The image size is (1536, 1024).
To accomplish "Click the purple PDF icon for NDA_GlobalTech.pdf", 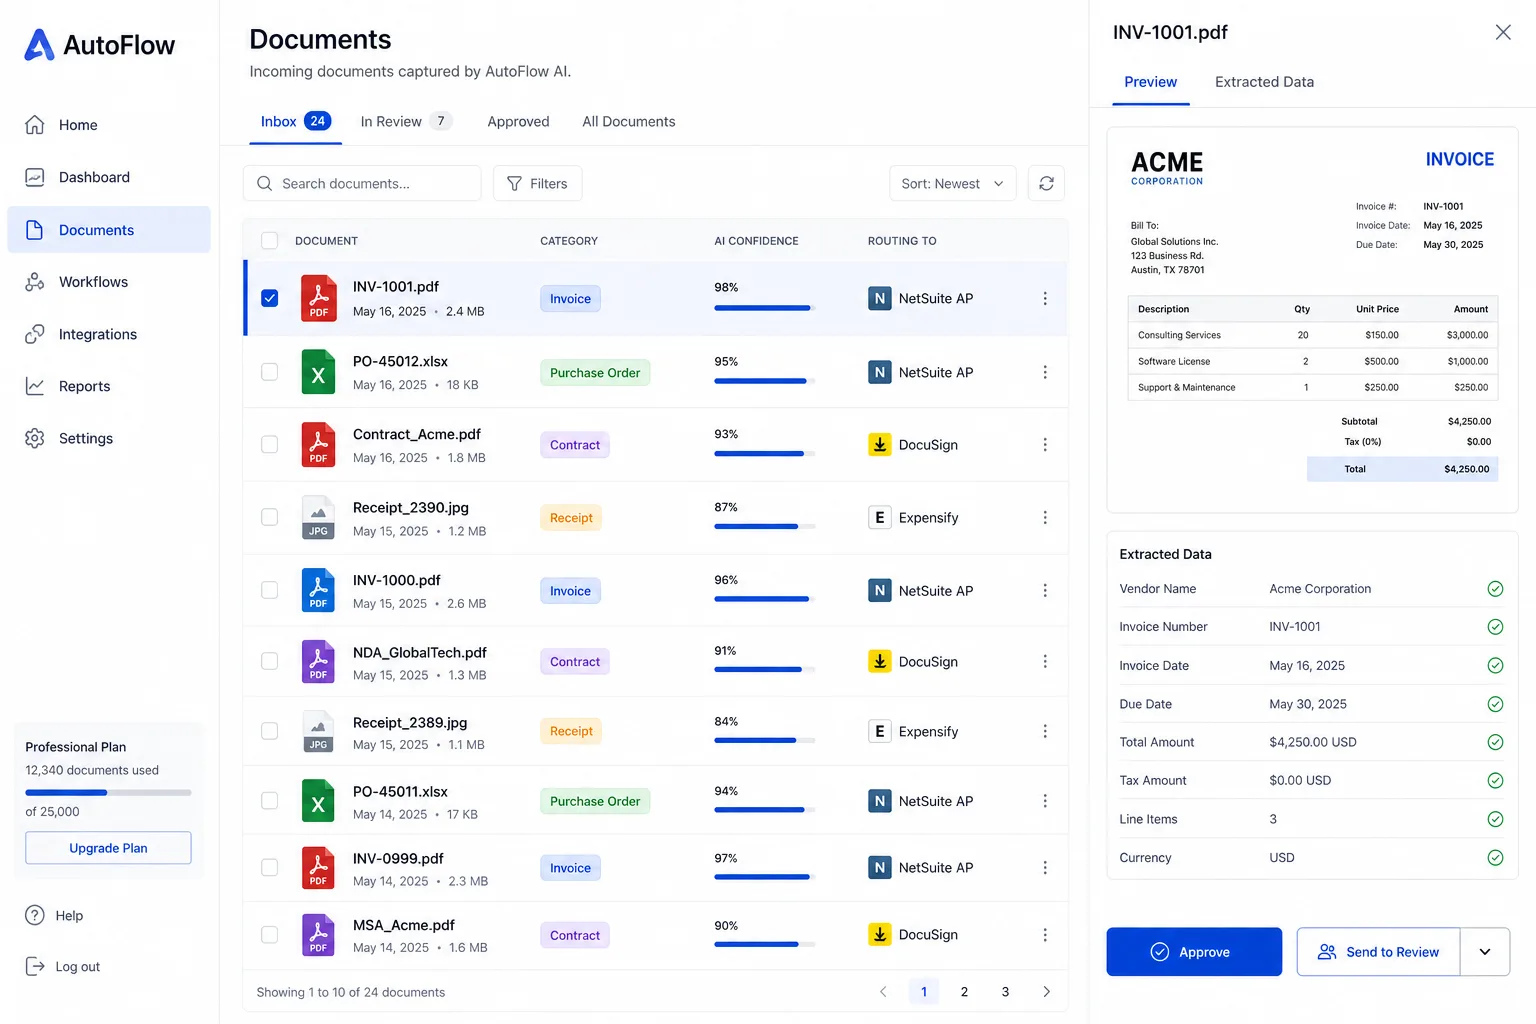I will [x=318, y=661].
